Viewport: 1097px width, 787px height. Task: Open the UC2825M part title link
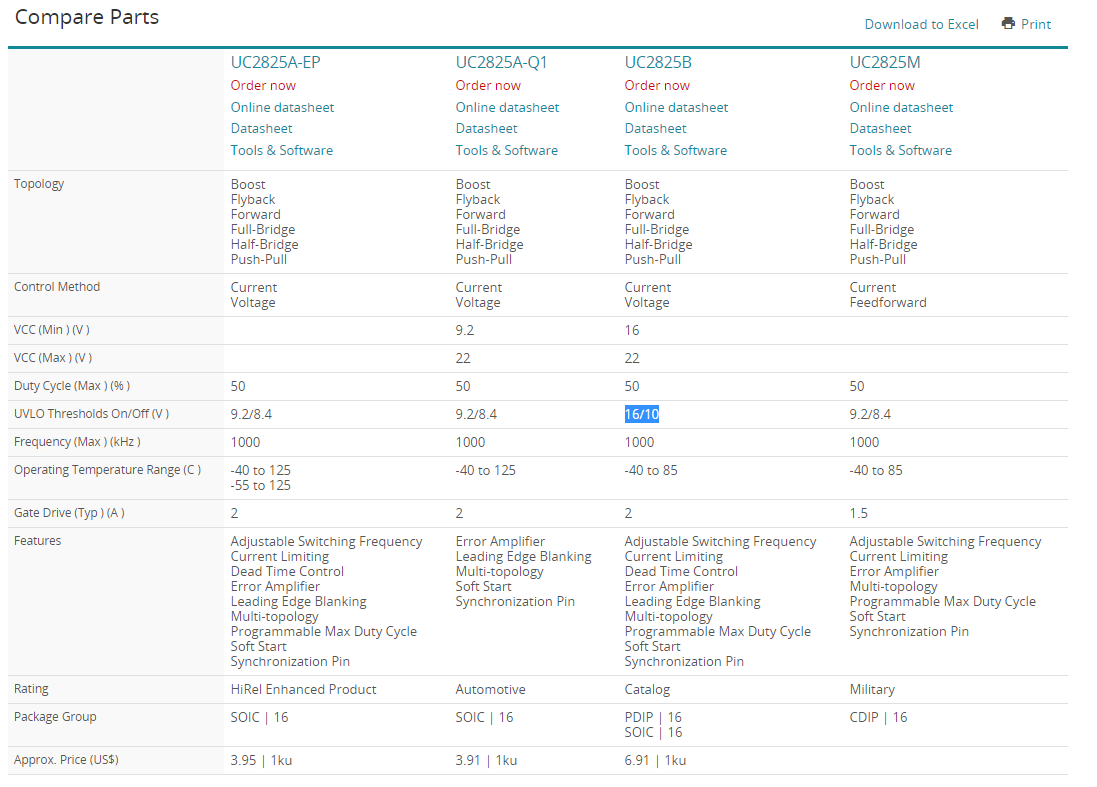pyautogui.click(x=885, y=62)
